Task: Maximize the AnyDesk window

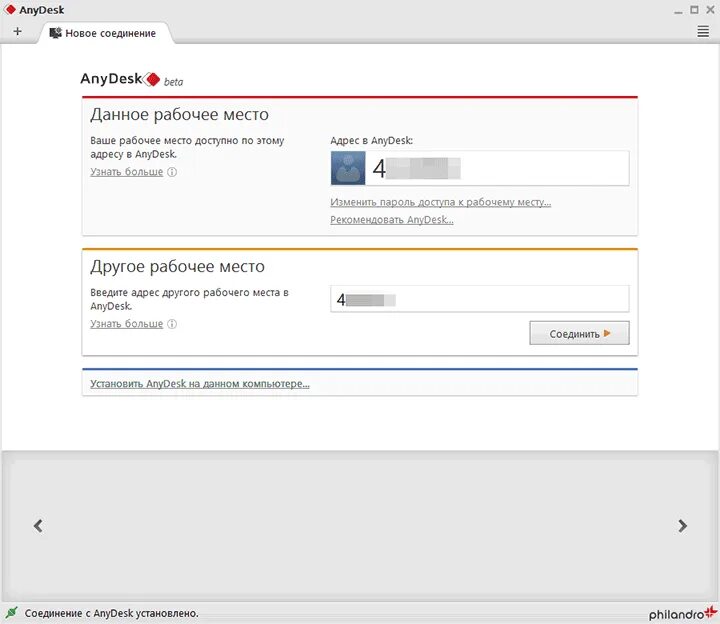Action: click(x=694, y=10)
